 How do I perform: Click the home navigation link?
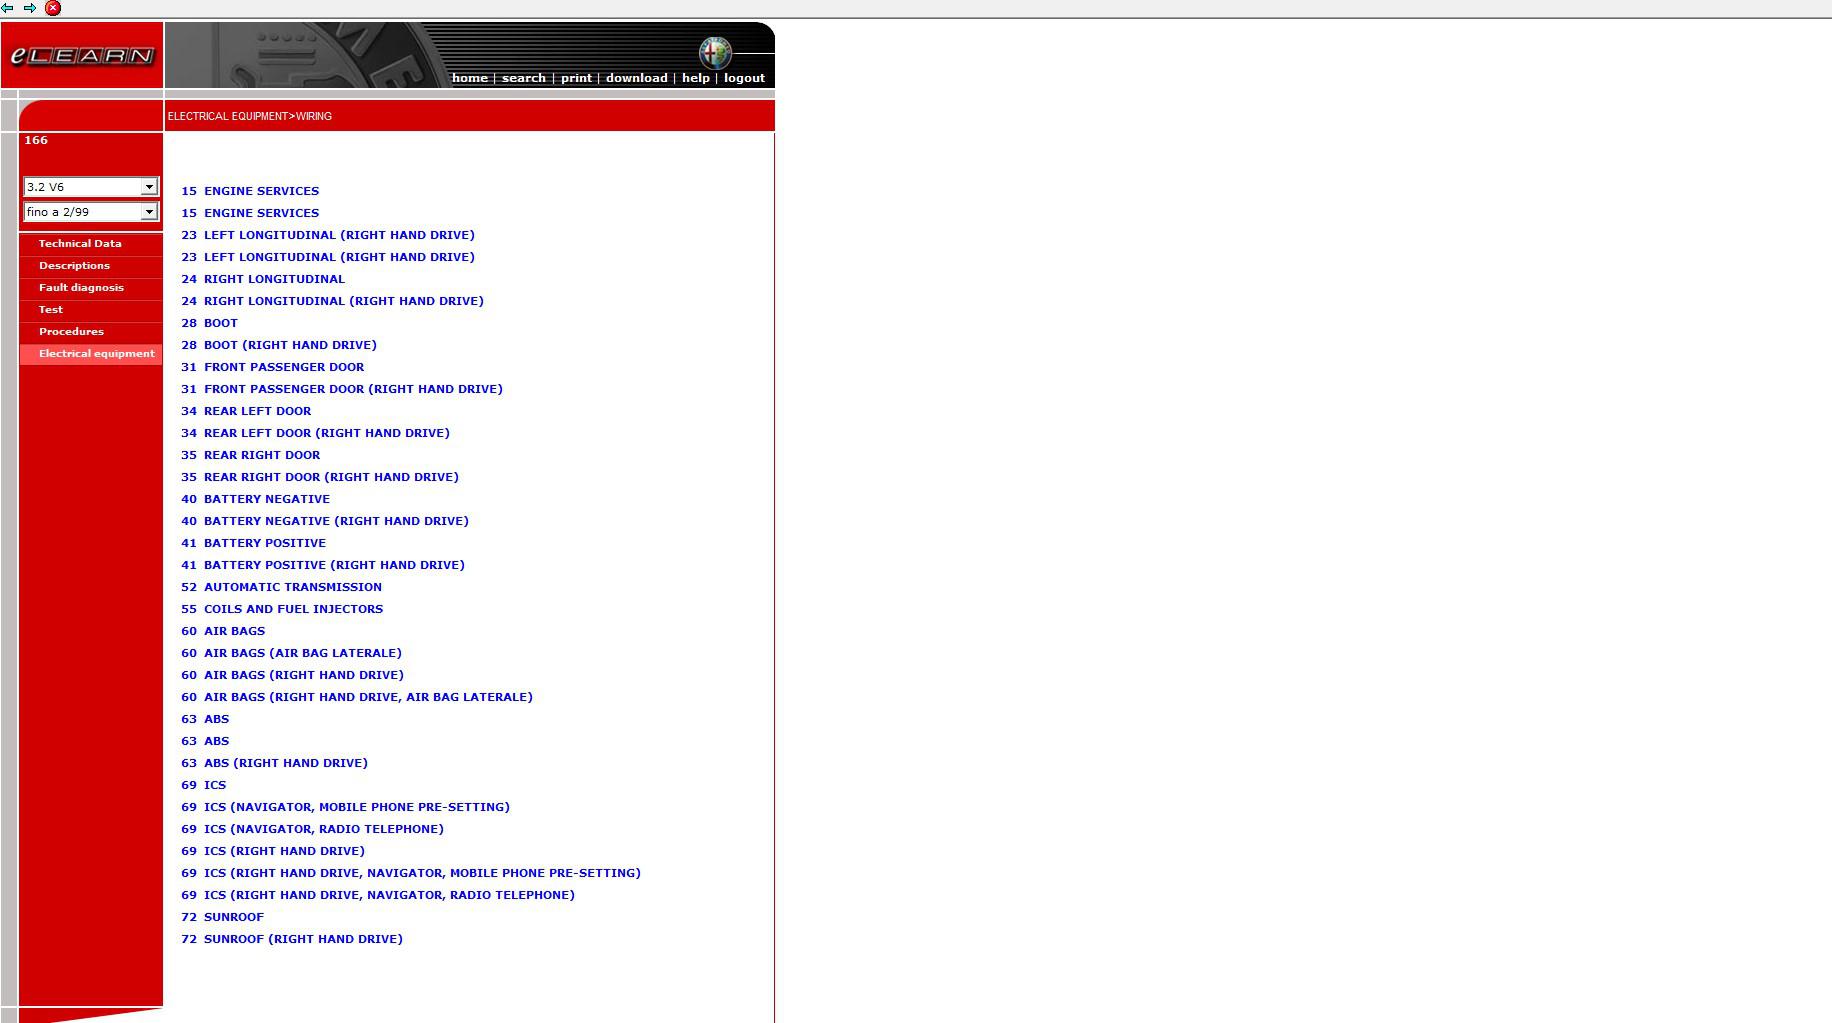click(x=469, y=78)
